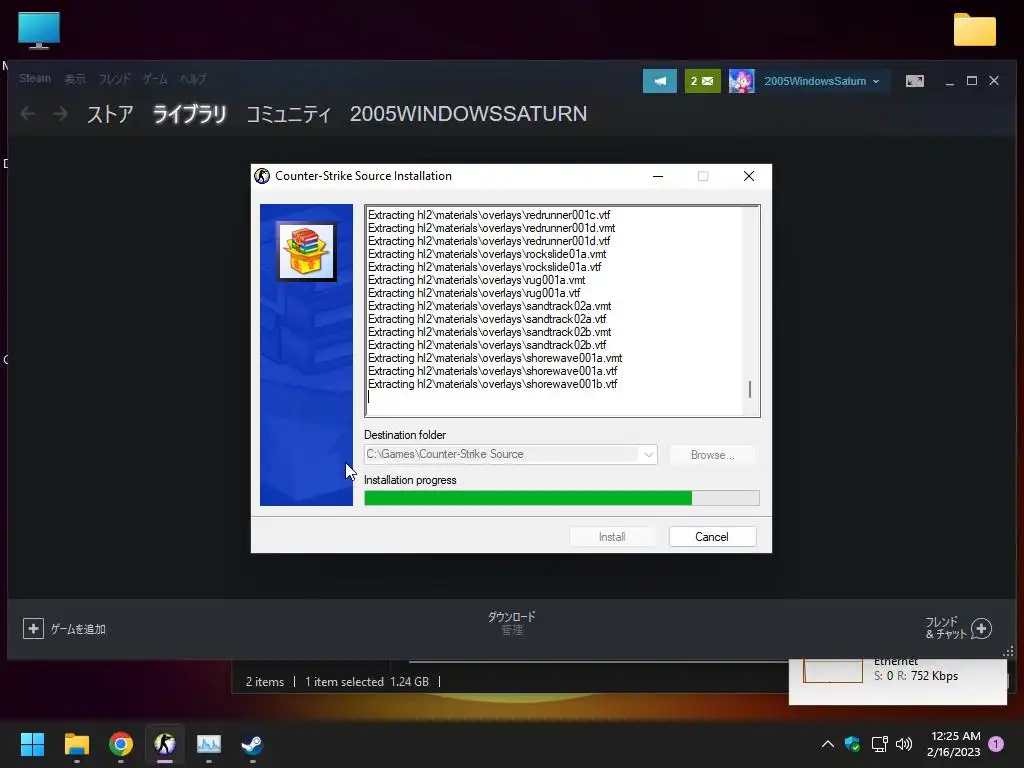Image resolution: width=1024 pixels, height=768 pixels.
Task: Click the Browse... button
Action: [712, 455]
